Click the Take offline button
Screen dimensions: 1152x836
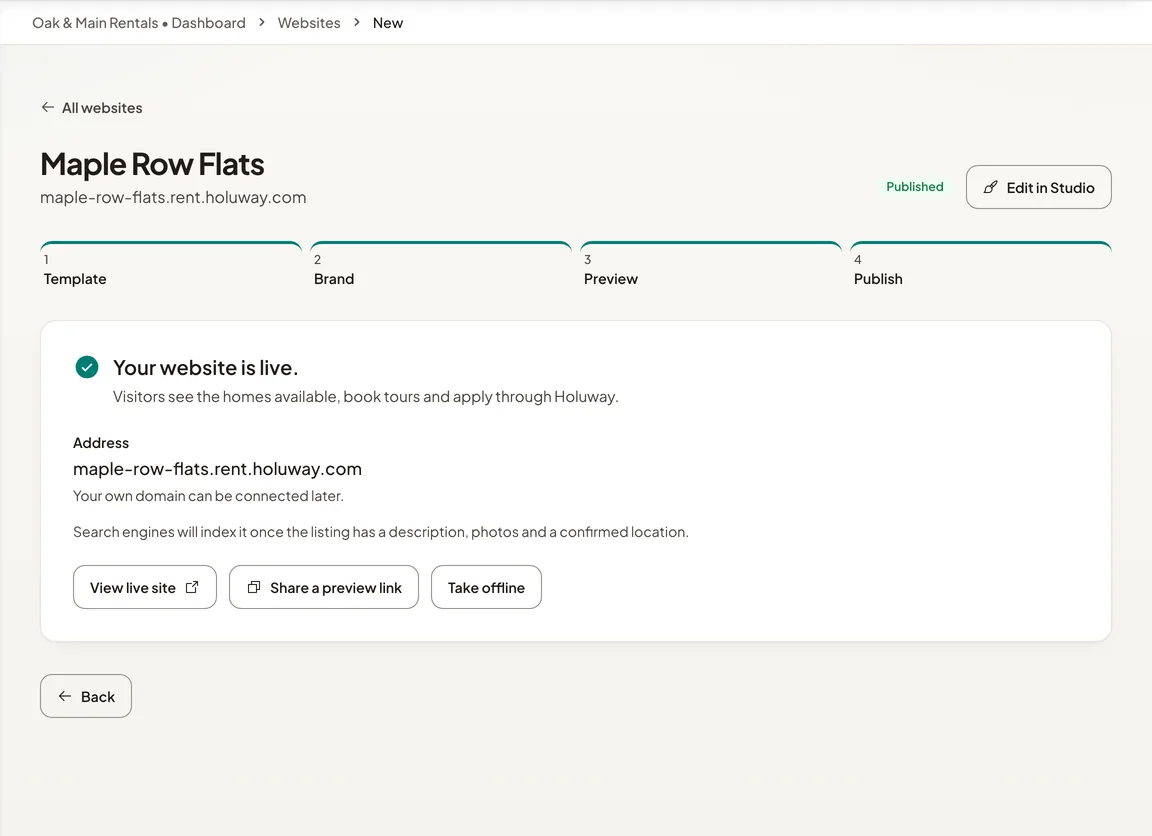click(x=486, y=587)
